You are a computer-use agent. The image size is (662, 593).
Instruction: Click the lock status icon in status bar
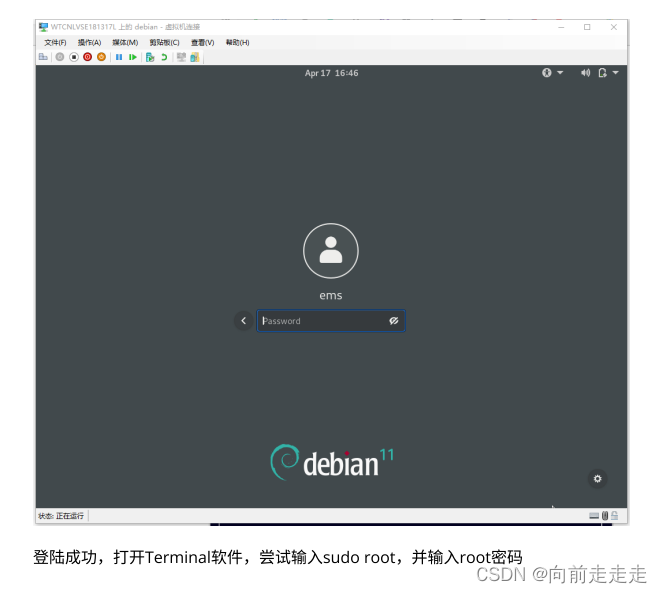615,516
